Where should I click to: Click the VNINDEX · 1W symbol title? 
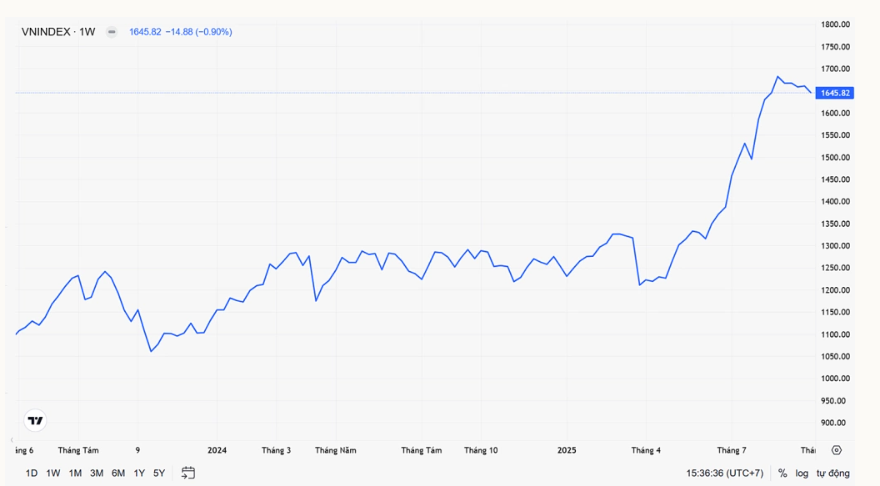(x=58, y=32)
